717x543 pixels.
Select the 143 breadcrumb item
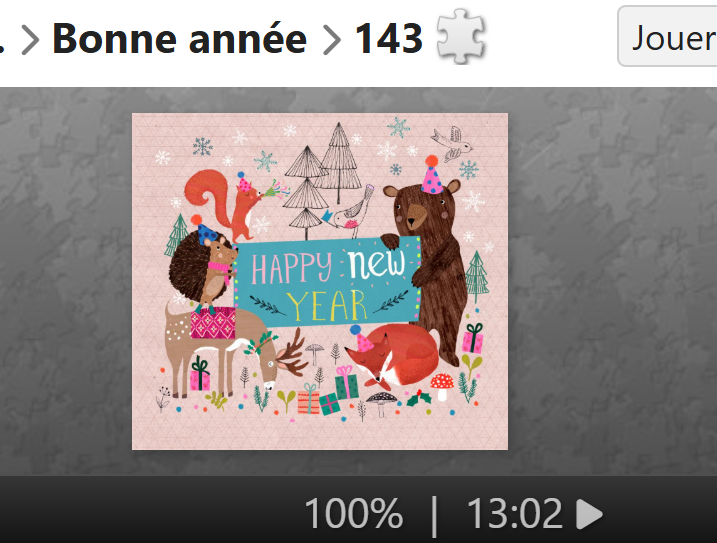point(389,39)
